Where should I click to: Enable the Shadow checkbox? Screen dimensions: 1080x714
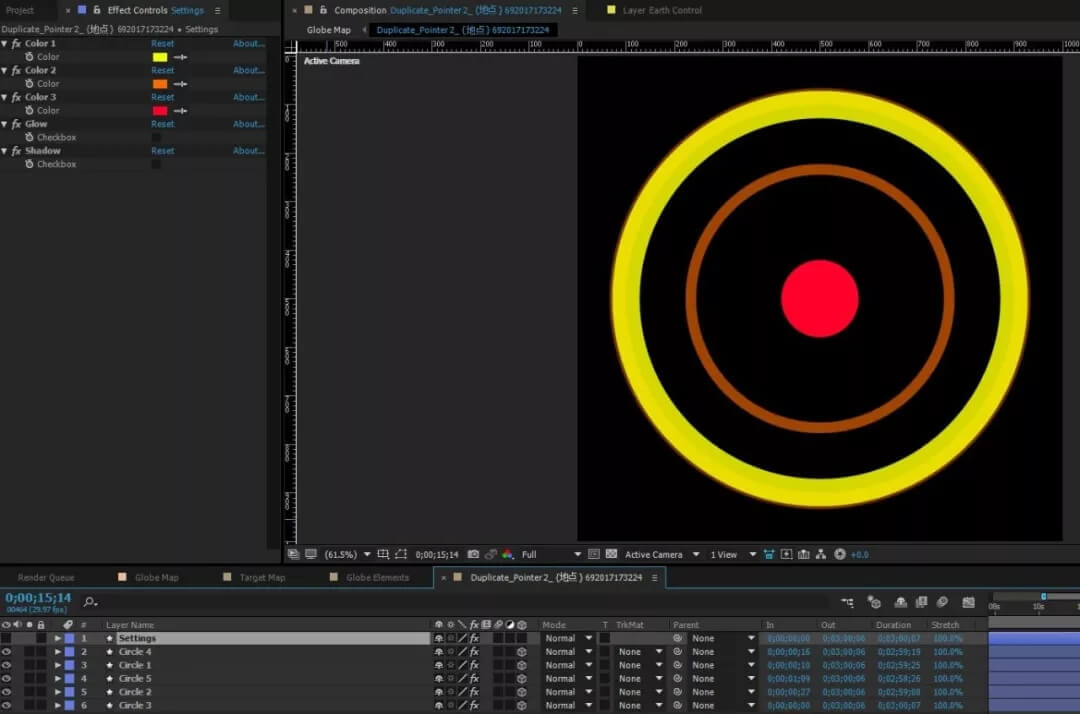point(156,164)
